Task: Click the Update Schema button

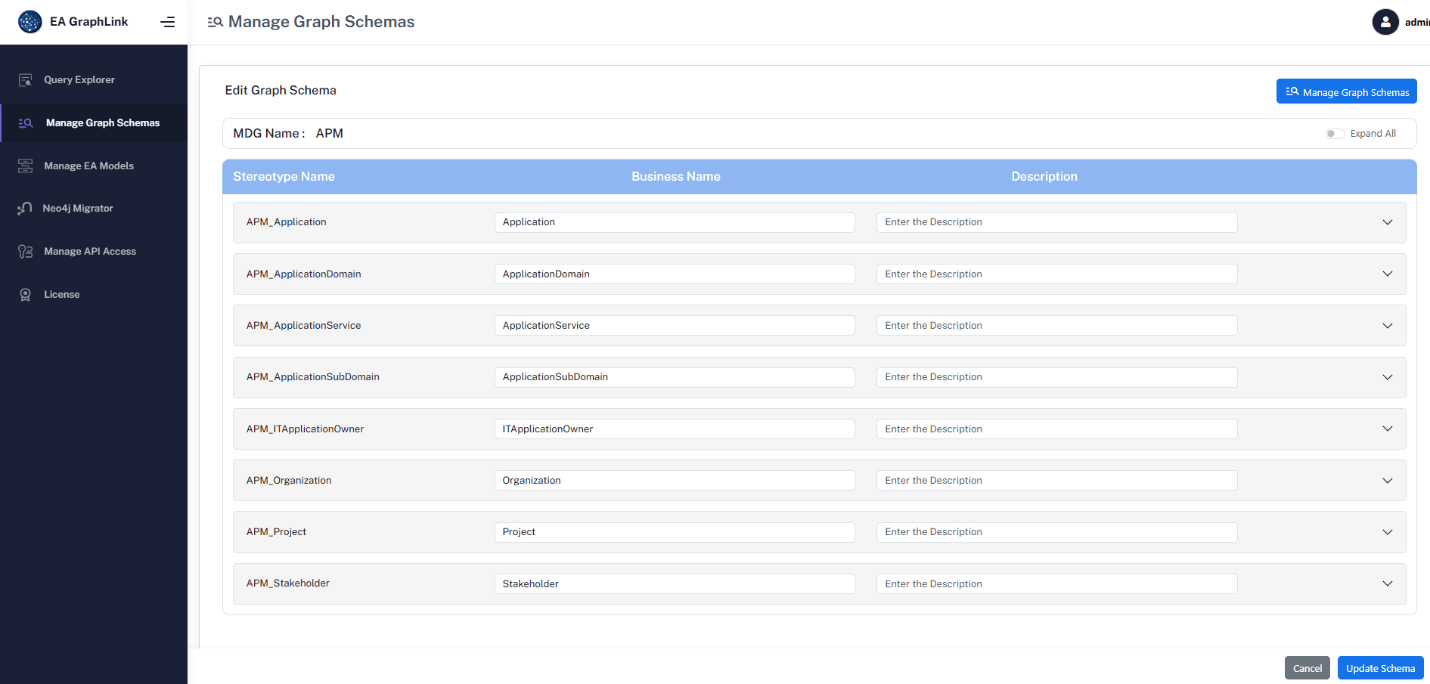Action: [1380, 668]
